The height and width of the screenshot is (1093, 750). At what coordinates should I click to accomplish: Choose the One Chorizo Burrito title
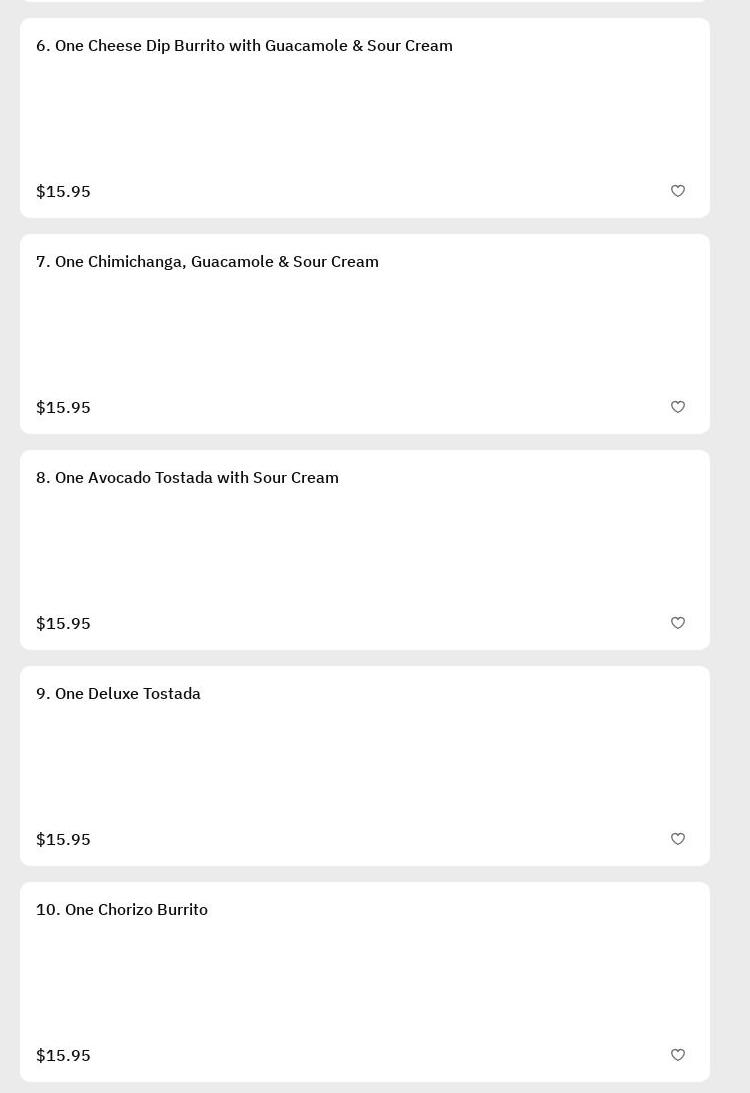(122, 910)
